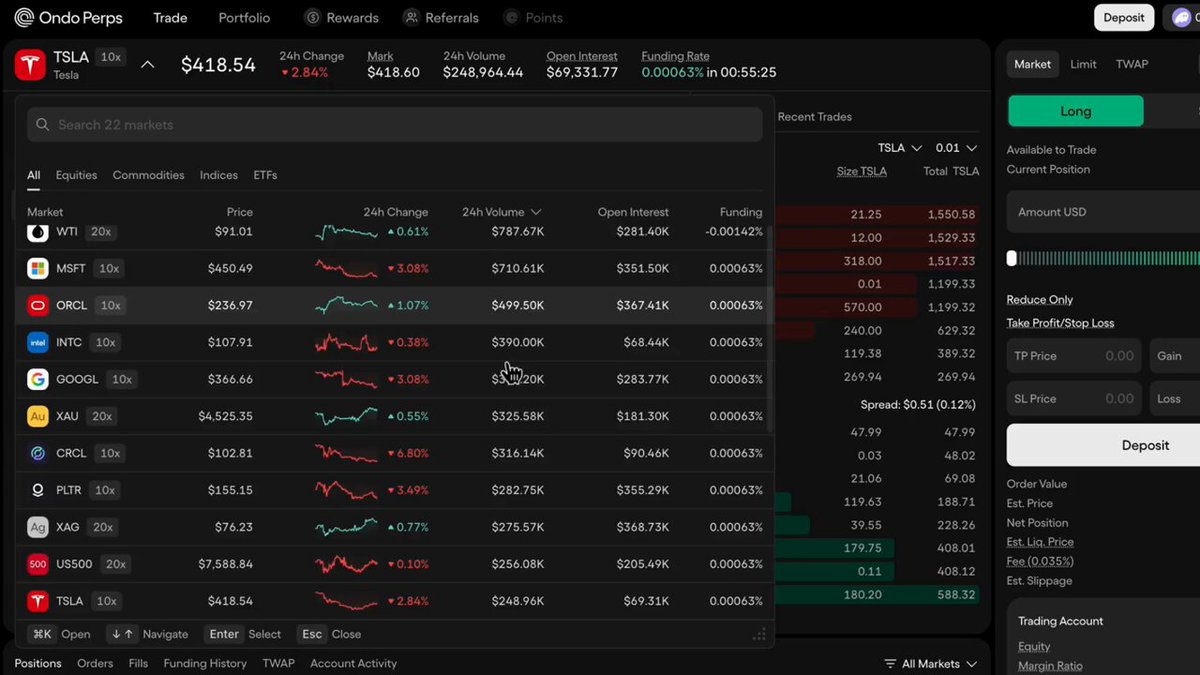Click the Oracle logo icon

38,306
